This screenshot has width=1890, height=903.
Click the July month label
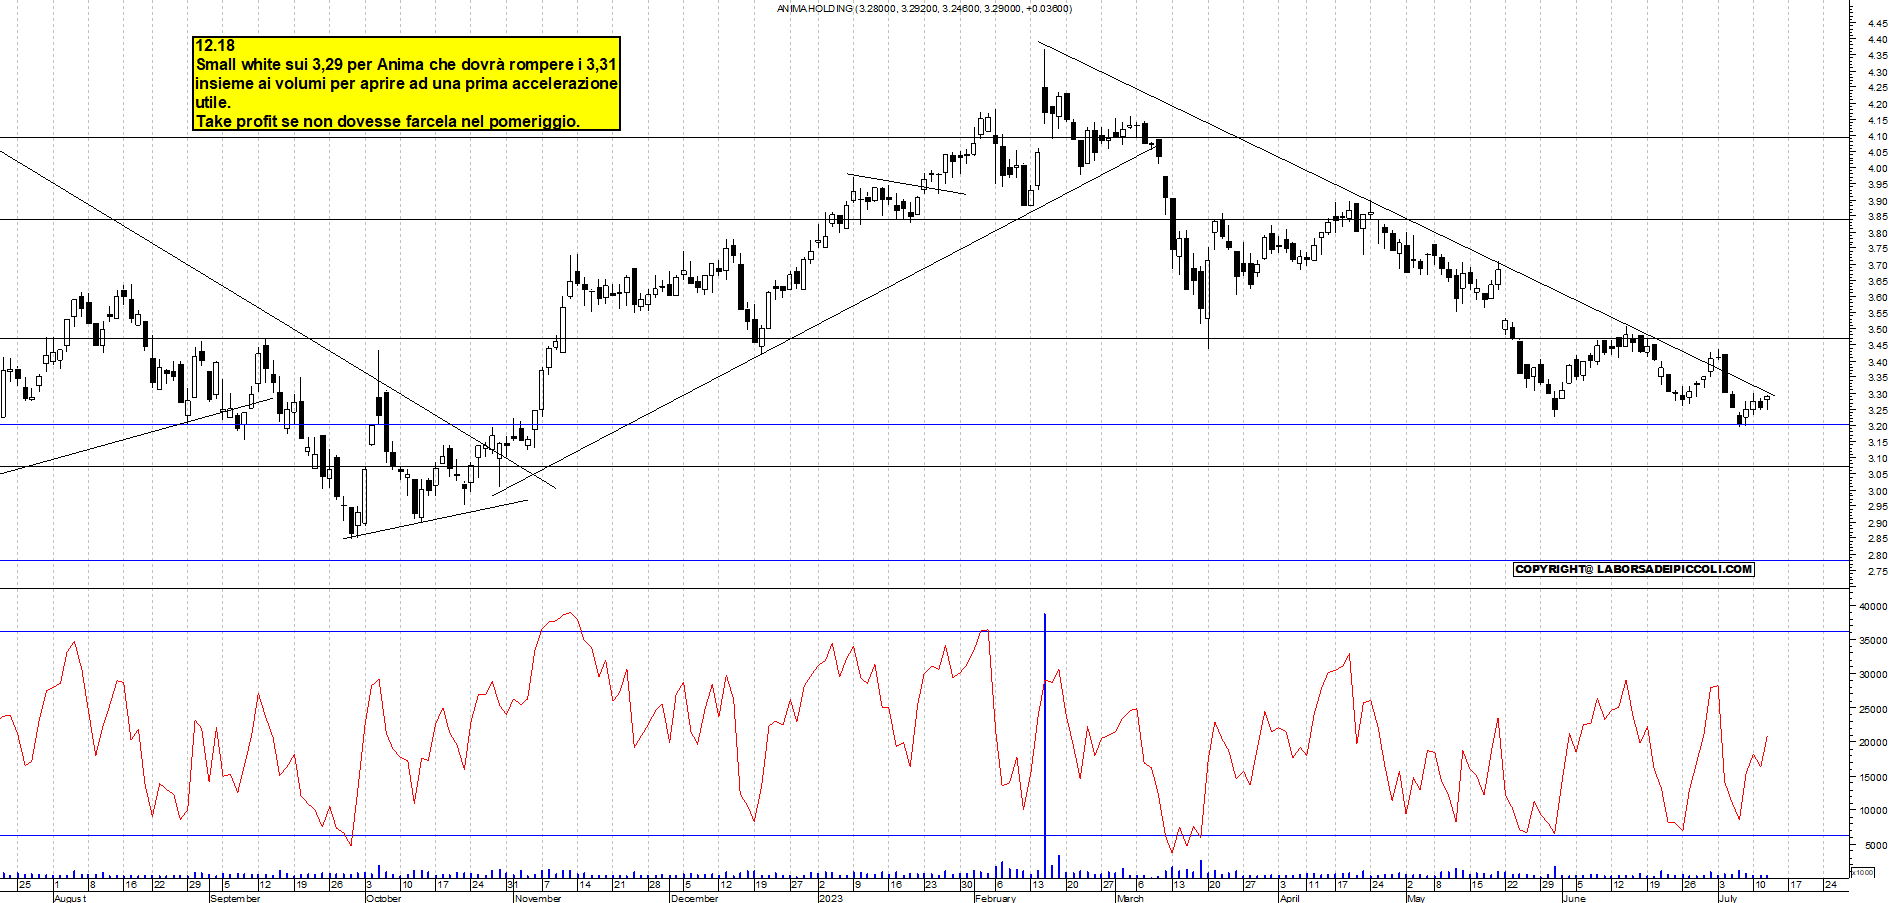pyautogui.click(x=1728, y=898)
